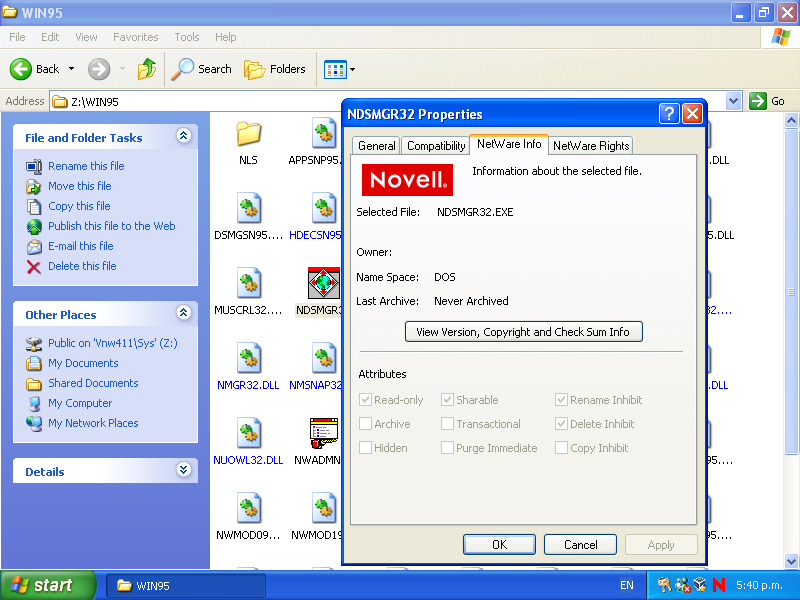Toggle the Delete Inhibit checkbox
The height and width of the screenshot is (600, 800).
[x=561, y=423]
